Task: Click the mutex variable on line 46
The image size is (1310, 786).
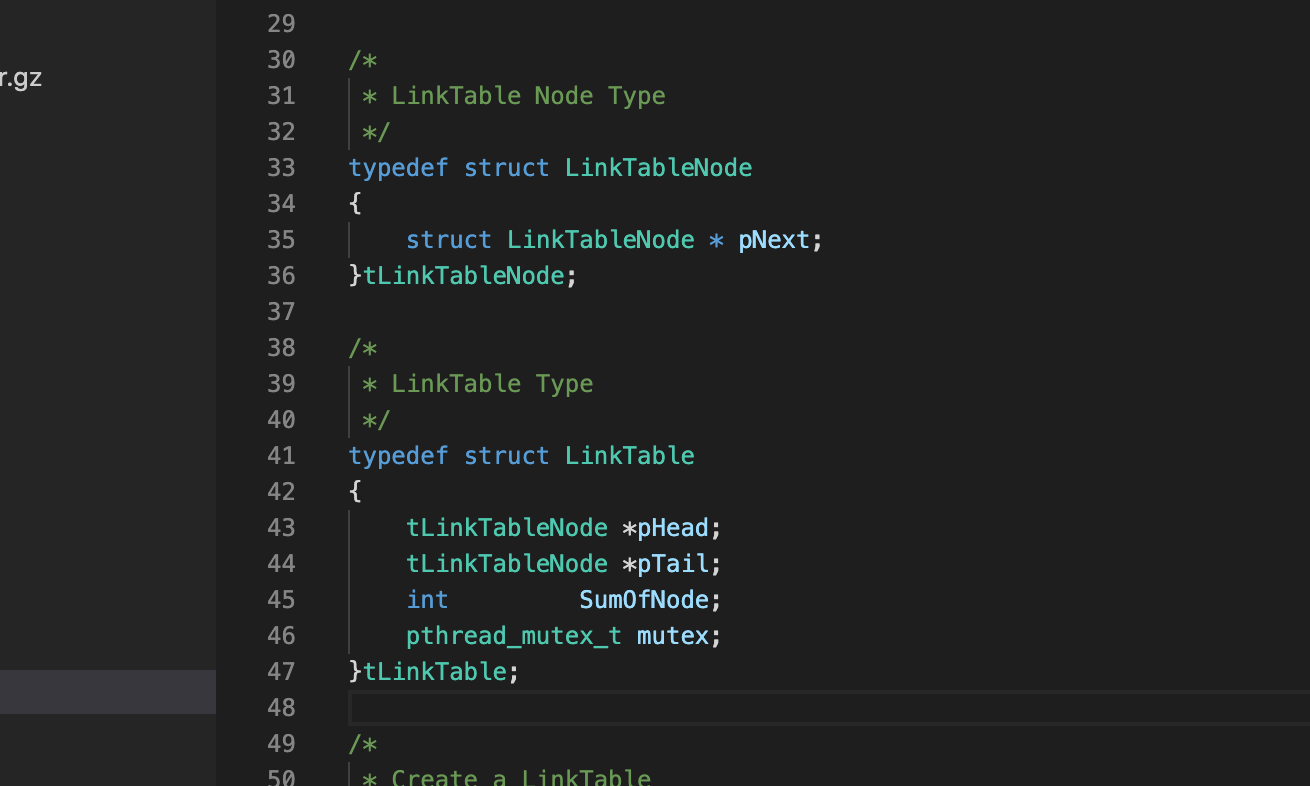Action: click(672, 636)
